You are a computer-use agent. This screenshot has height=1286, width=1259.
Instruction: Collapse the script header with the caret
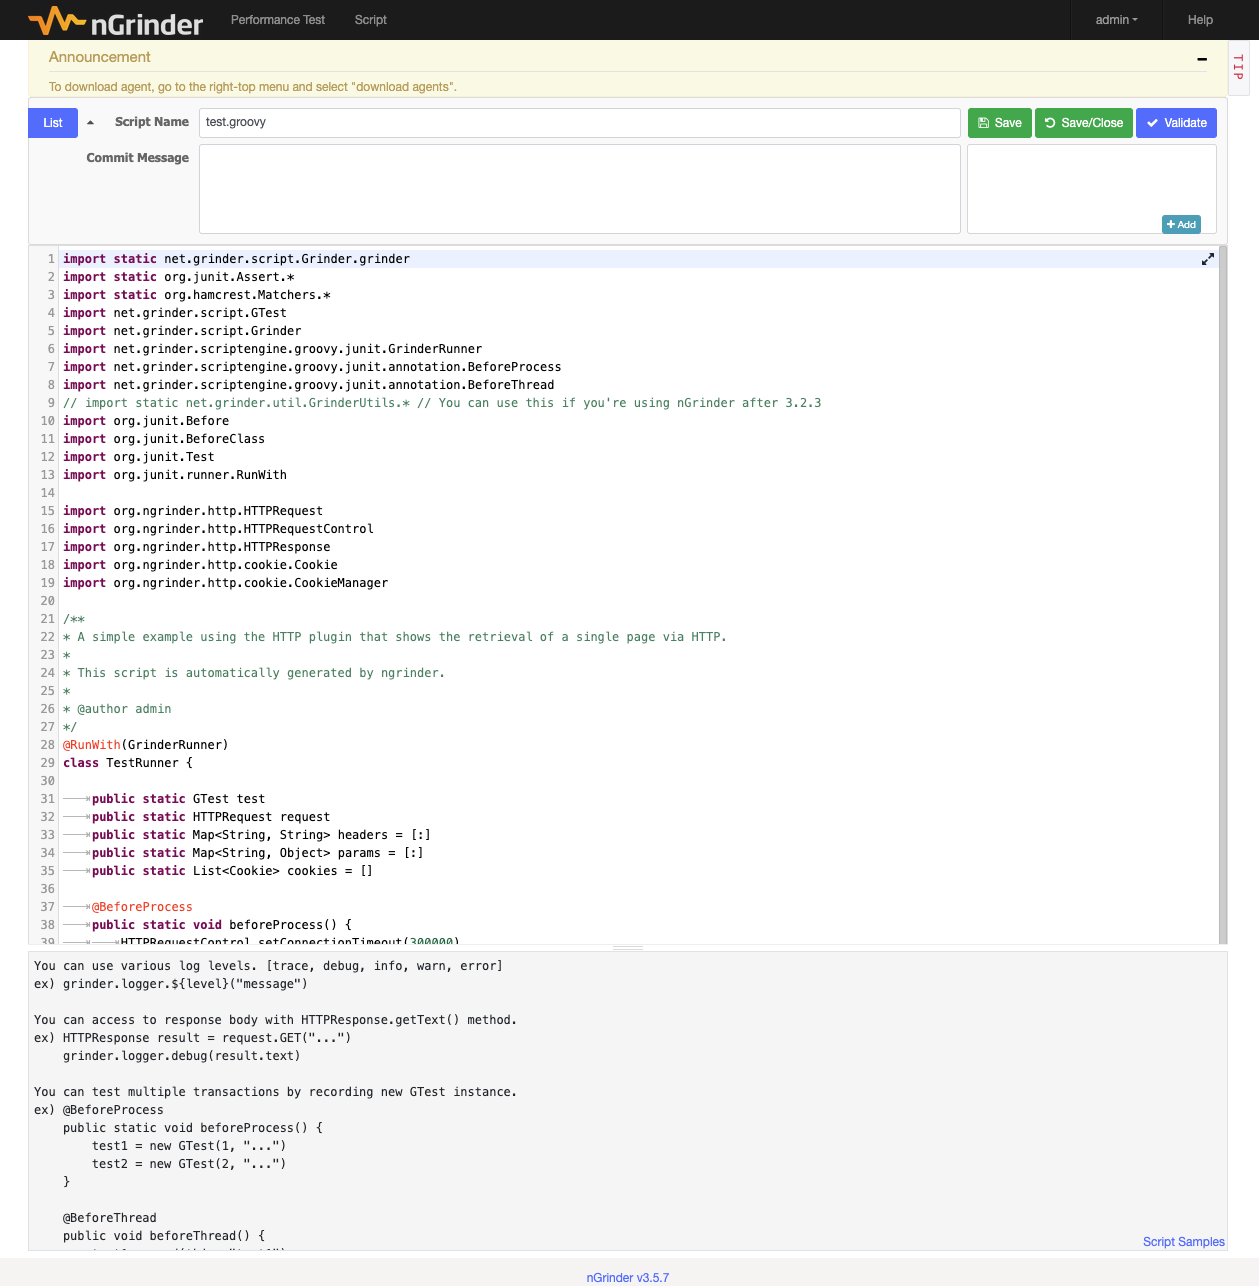tap(90, 123)
